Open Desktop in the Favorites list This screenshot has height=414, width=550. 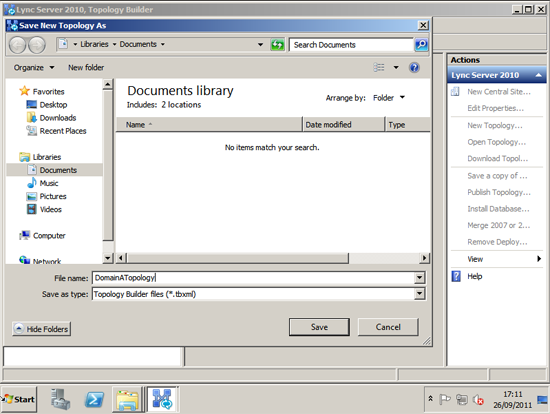pyautogui.click(x=53, y=105)
